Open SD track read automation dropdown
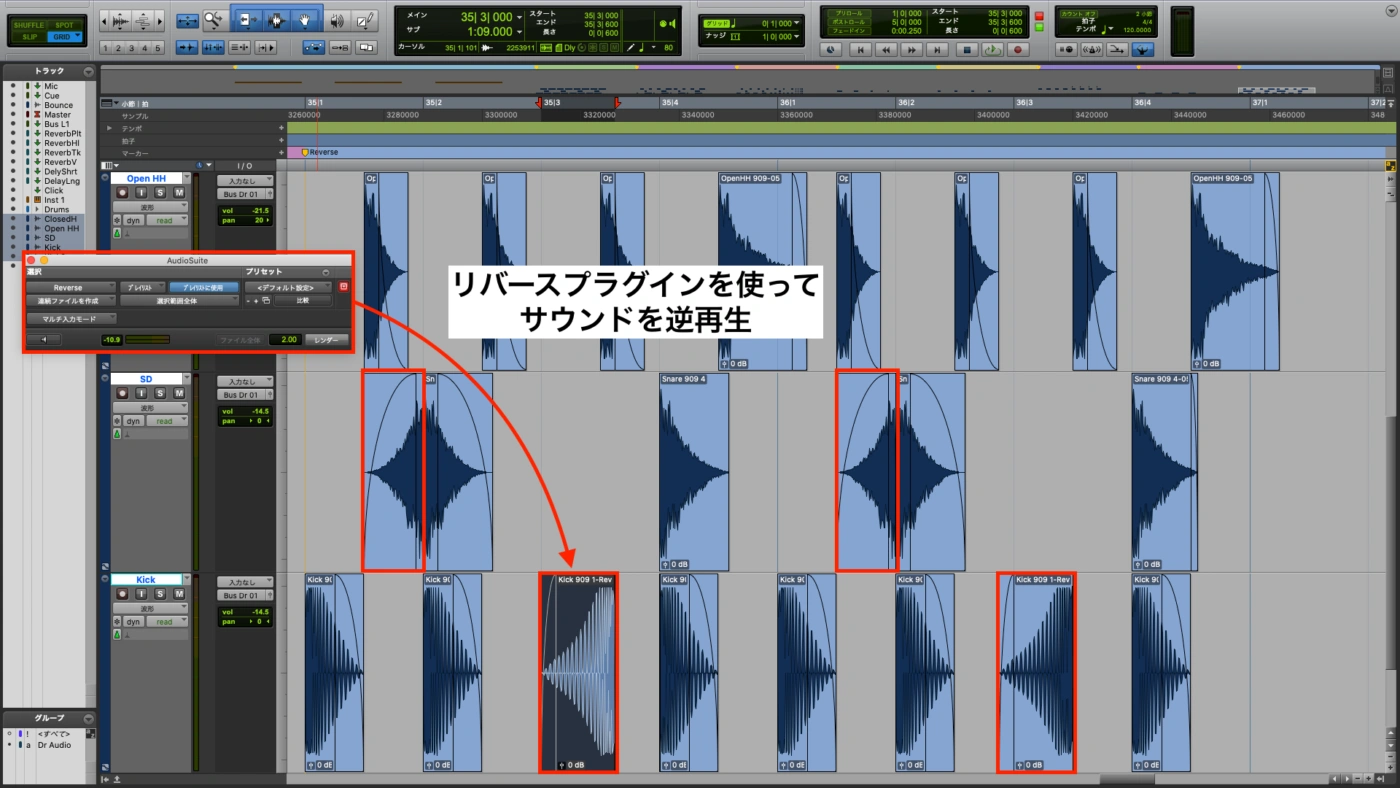The image size is (1400, 788). (167, 421)
